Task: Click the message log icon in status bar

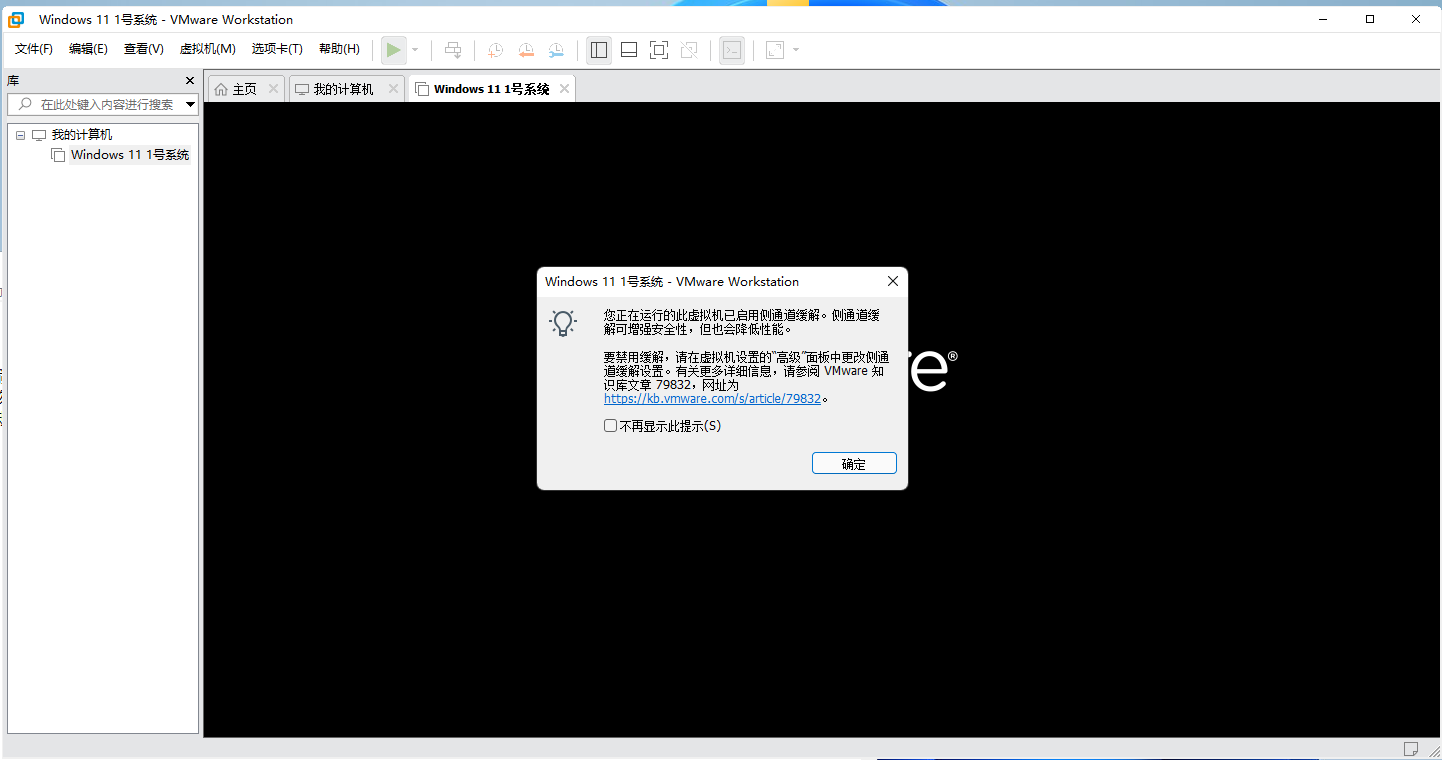Action: [x=1411, y=749]
